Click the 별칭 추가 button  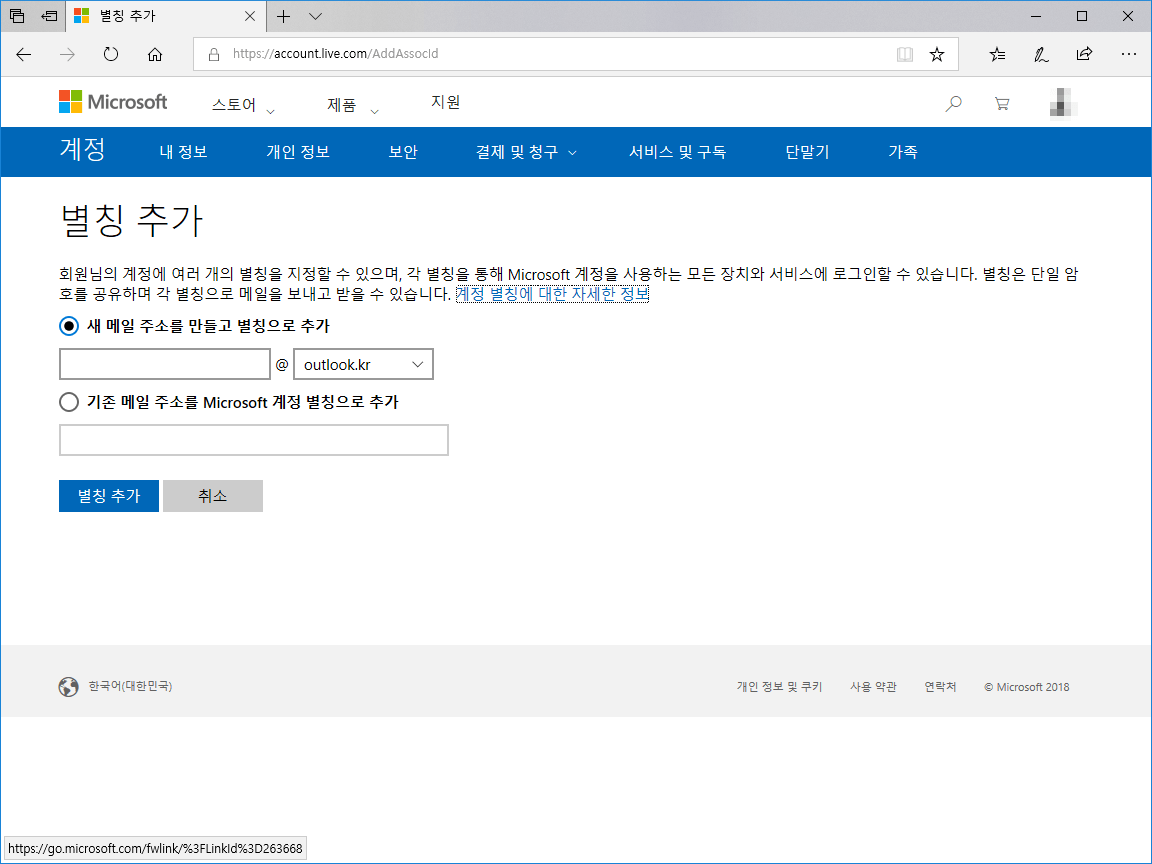click(109, 496)
